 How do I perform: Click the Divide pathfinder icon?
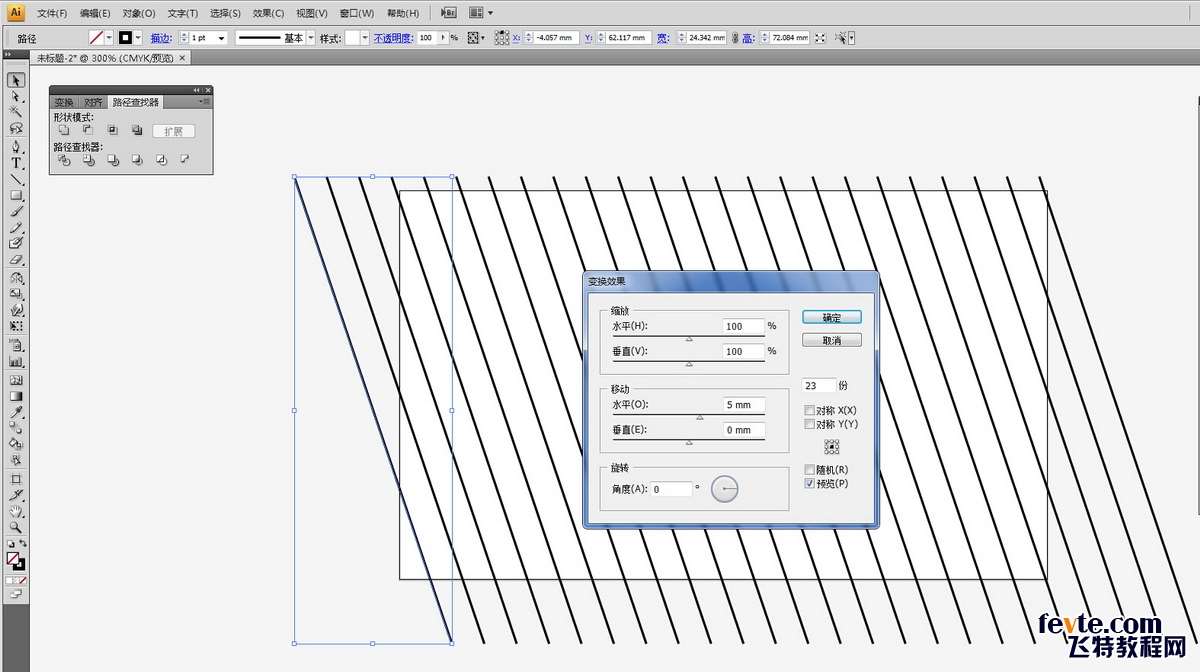(x=64, y=160)
